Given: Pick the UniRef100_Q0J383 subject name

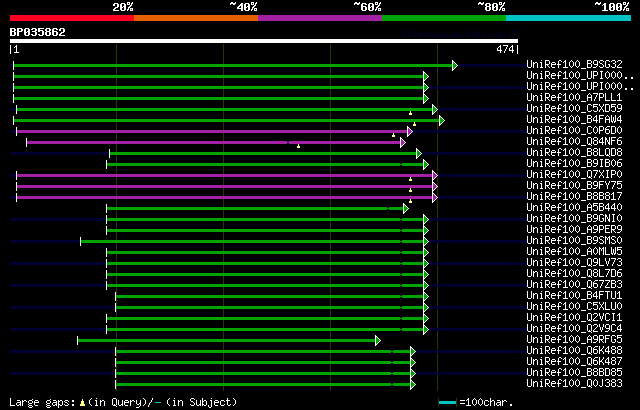Looking at the screenshot, I should [x=574, y=384].
